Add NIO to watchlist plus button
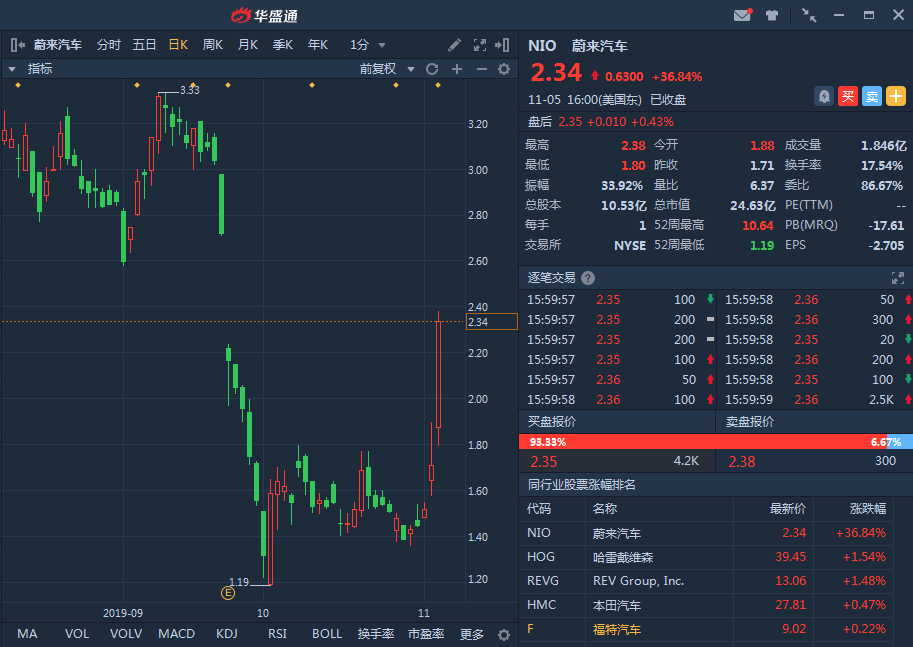Viewport: 913px width, 647px height. tap(896, 96)
